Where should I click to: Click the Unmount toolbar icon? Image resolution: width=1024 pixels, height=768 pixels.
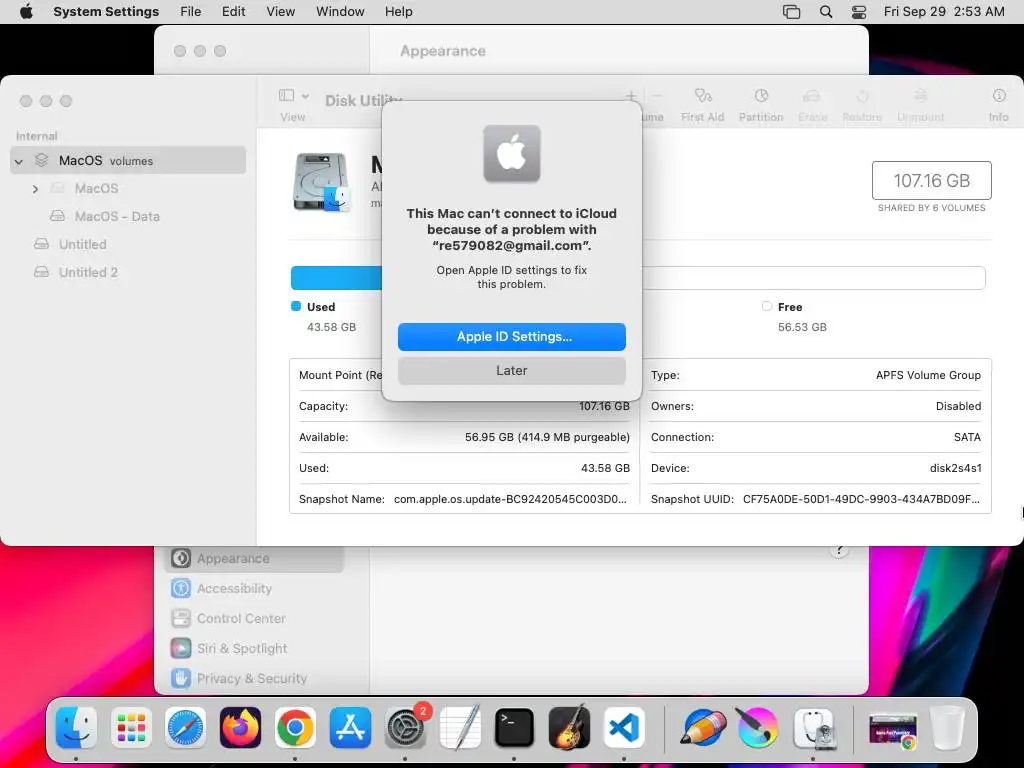coord(920,105)
